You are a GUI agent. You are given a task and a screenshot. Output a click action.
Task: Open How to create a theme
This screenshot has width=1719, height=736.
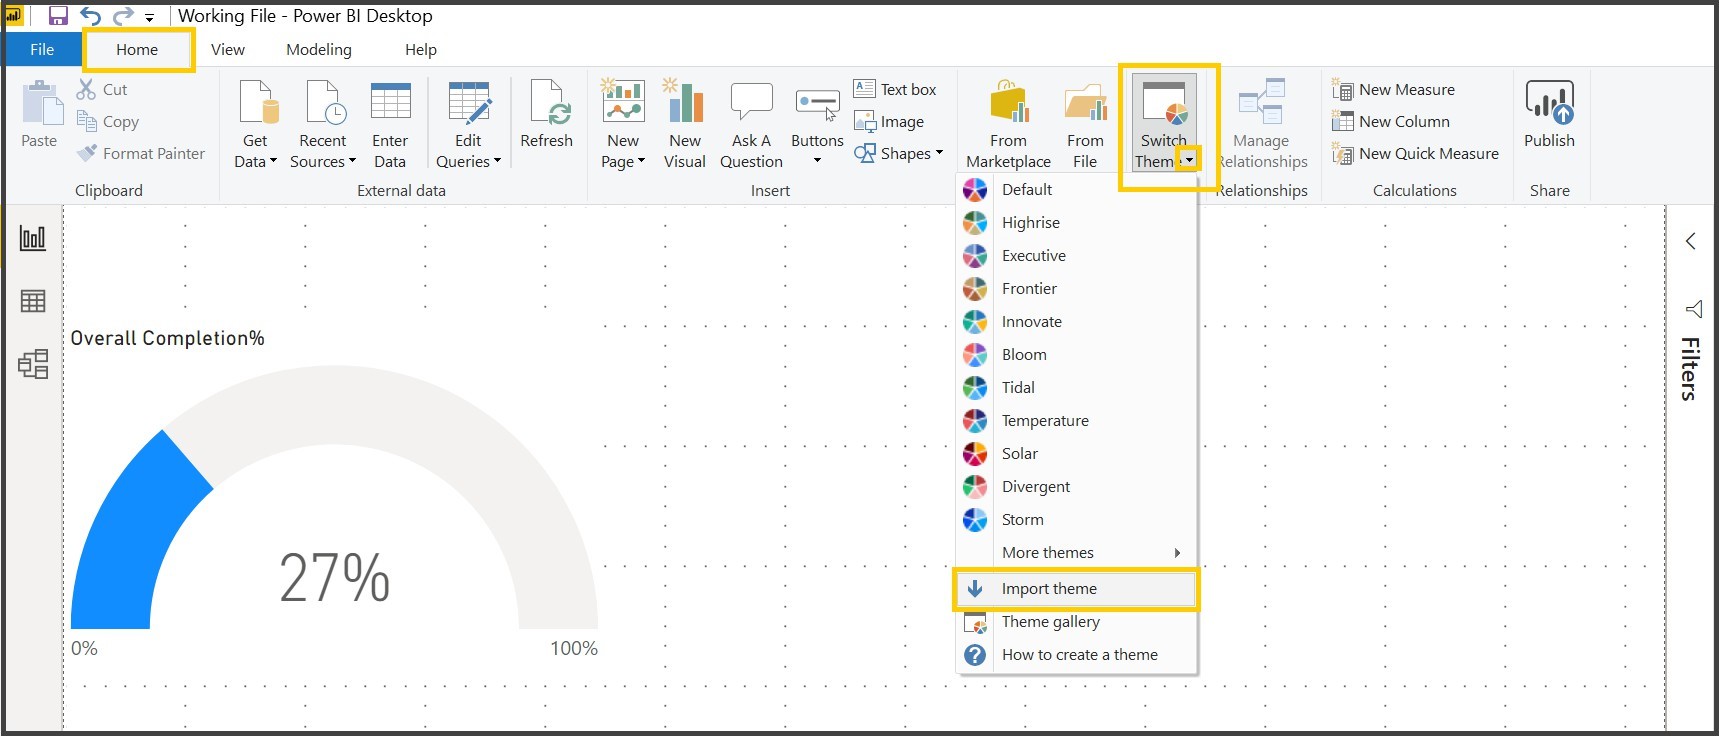(x=1077, y=655)
